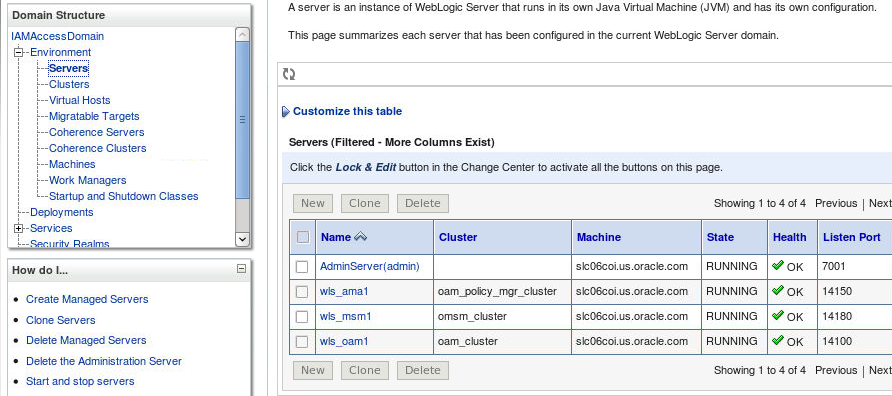Sort table by State column header
Screen dimensions: 892x396
tap(720, 237)
